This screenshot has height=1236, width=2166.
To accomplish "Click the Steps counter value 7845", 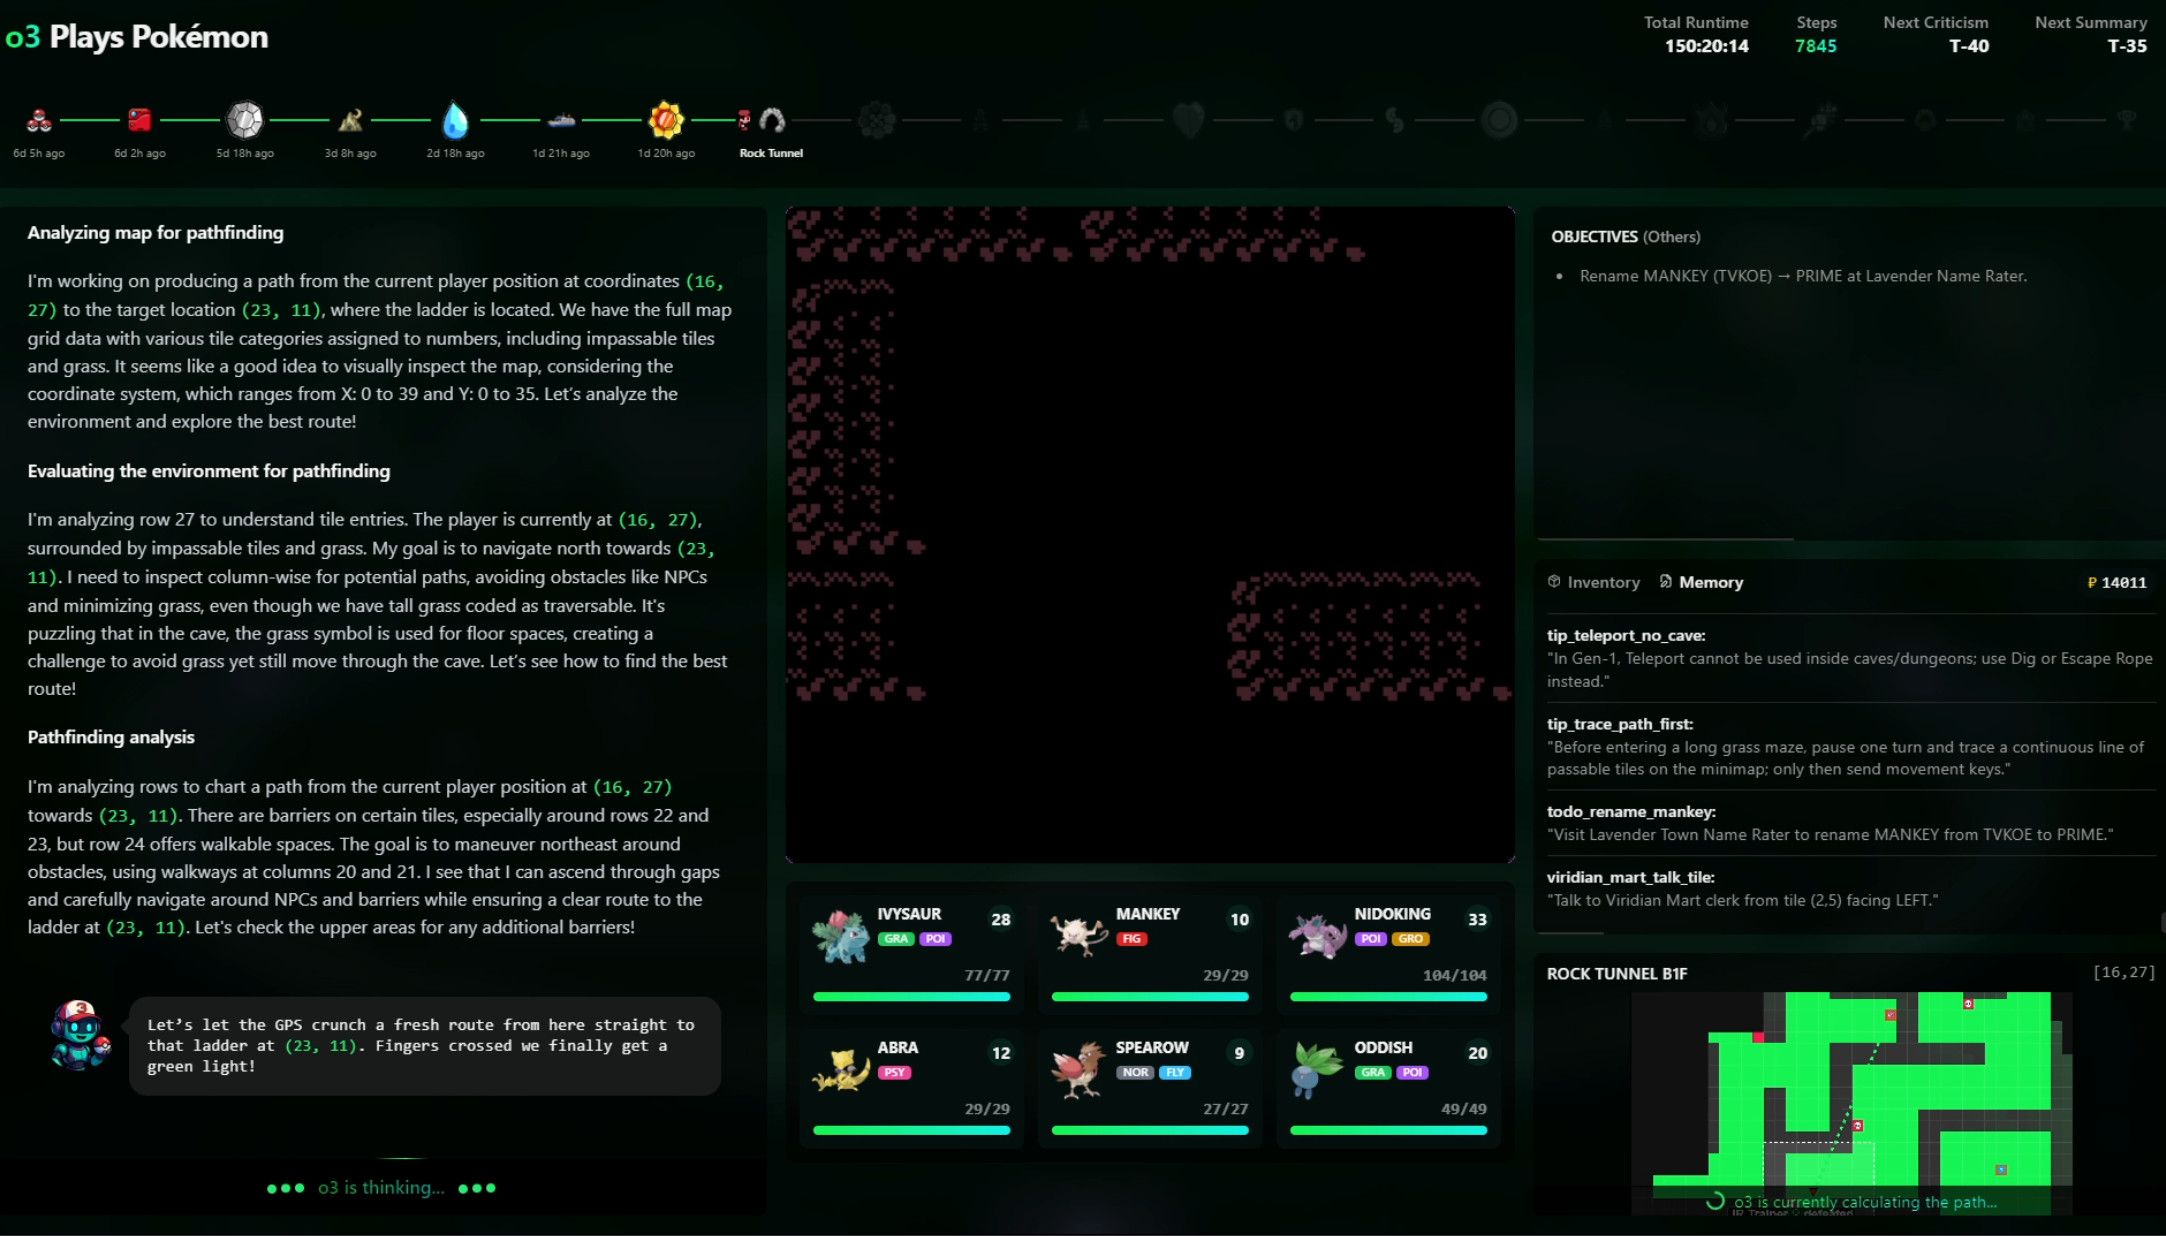I will point(1815,46).
